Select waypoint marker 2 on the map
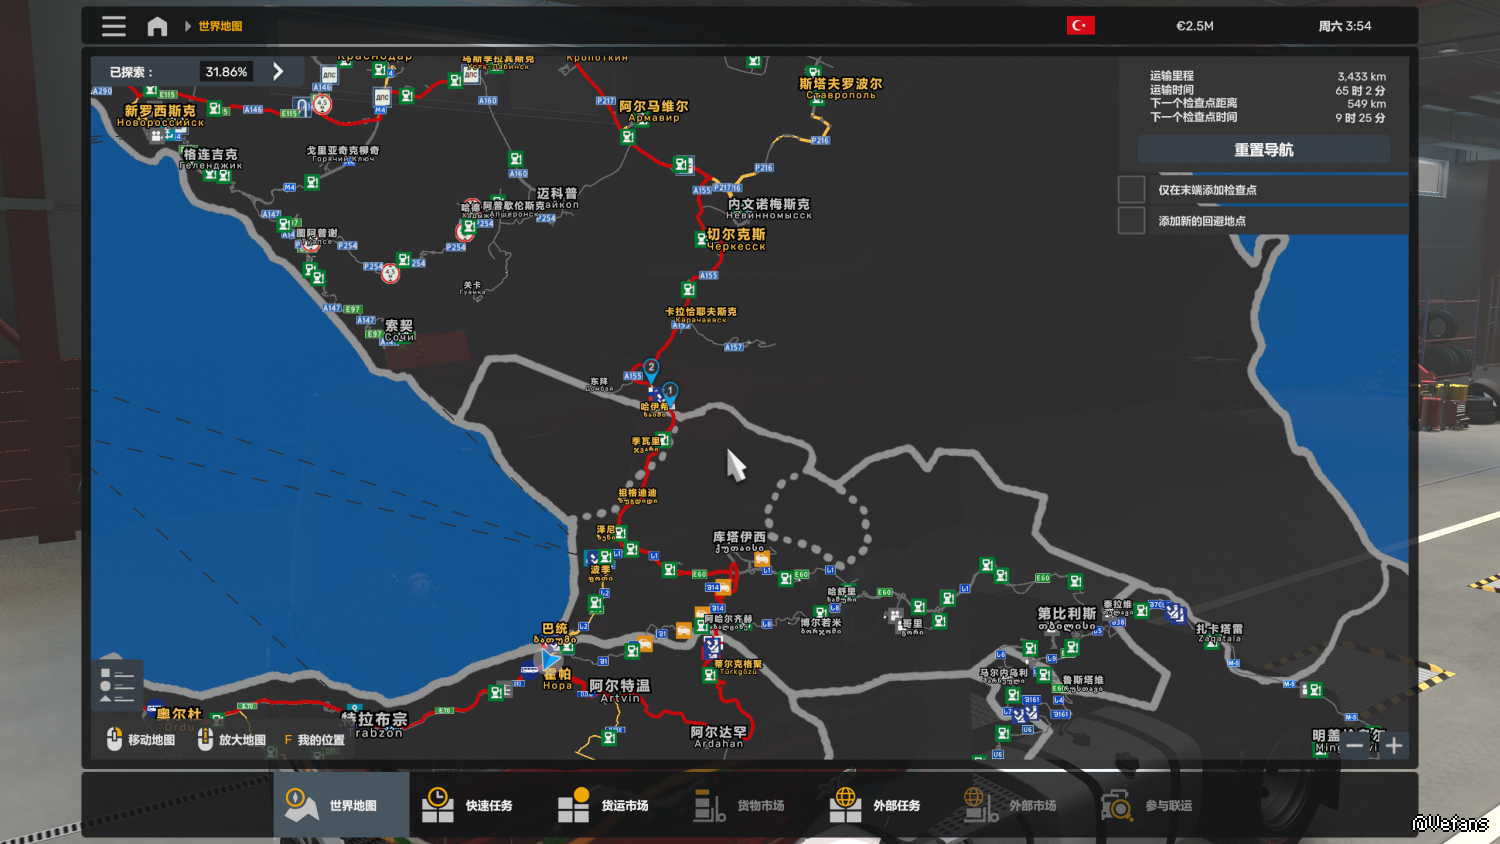 [651, 369]
